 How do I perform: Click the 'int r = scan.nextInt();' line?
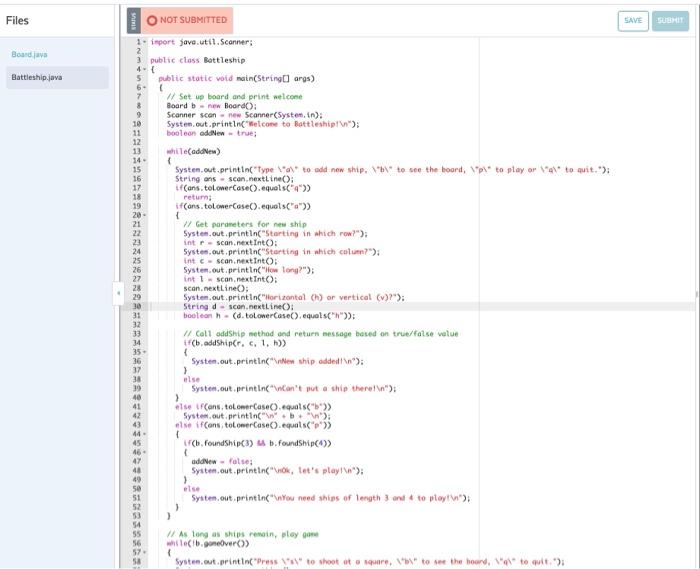pos(230,242)
